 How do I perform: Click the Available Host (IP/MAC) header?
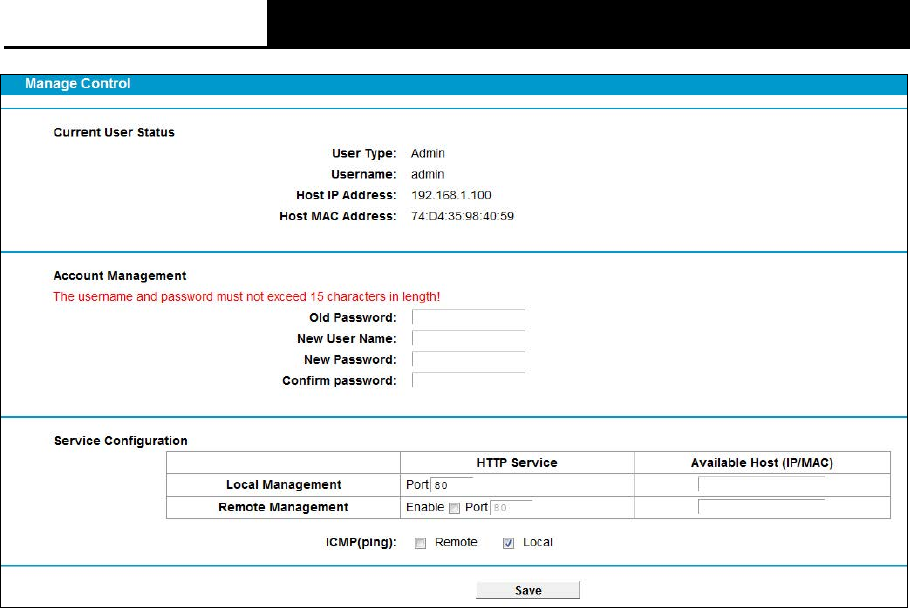[761, 463]
